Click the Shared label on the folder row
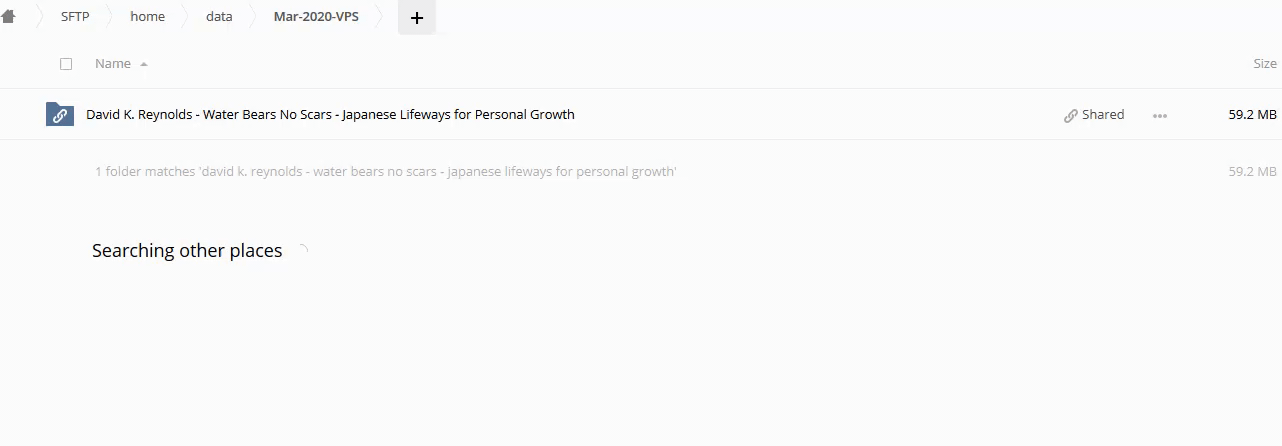 pyautogui.click(x=1103, y=114)
